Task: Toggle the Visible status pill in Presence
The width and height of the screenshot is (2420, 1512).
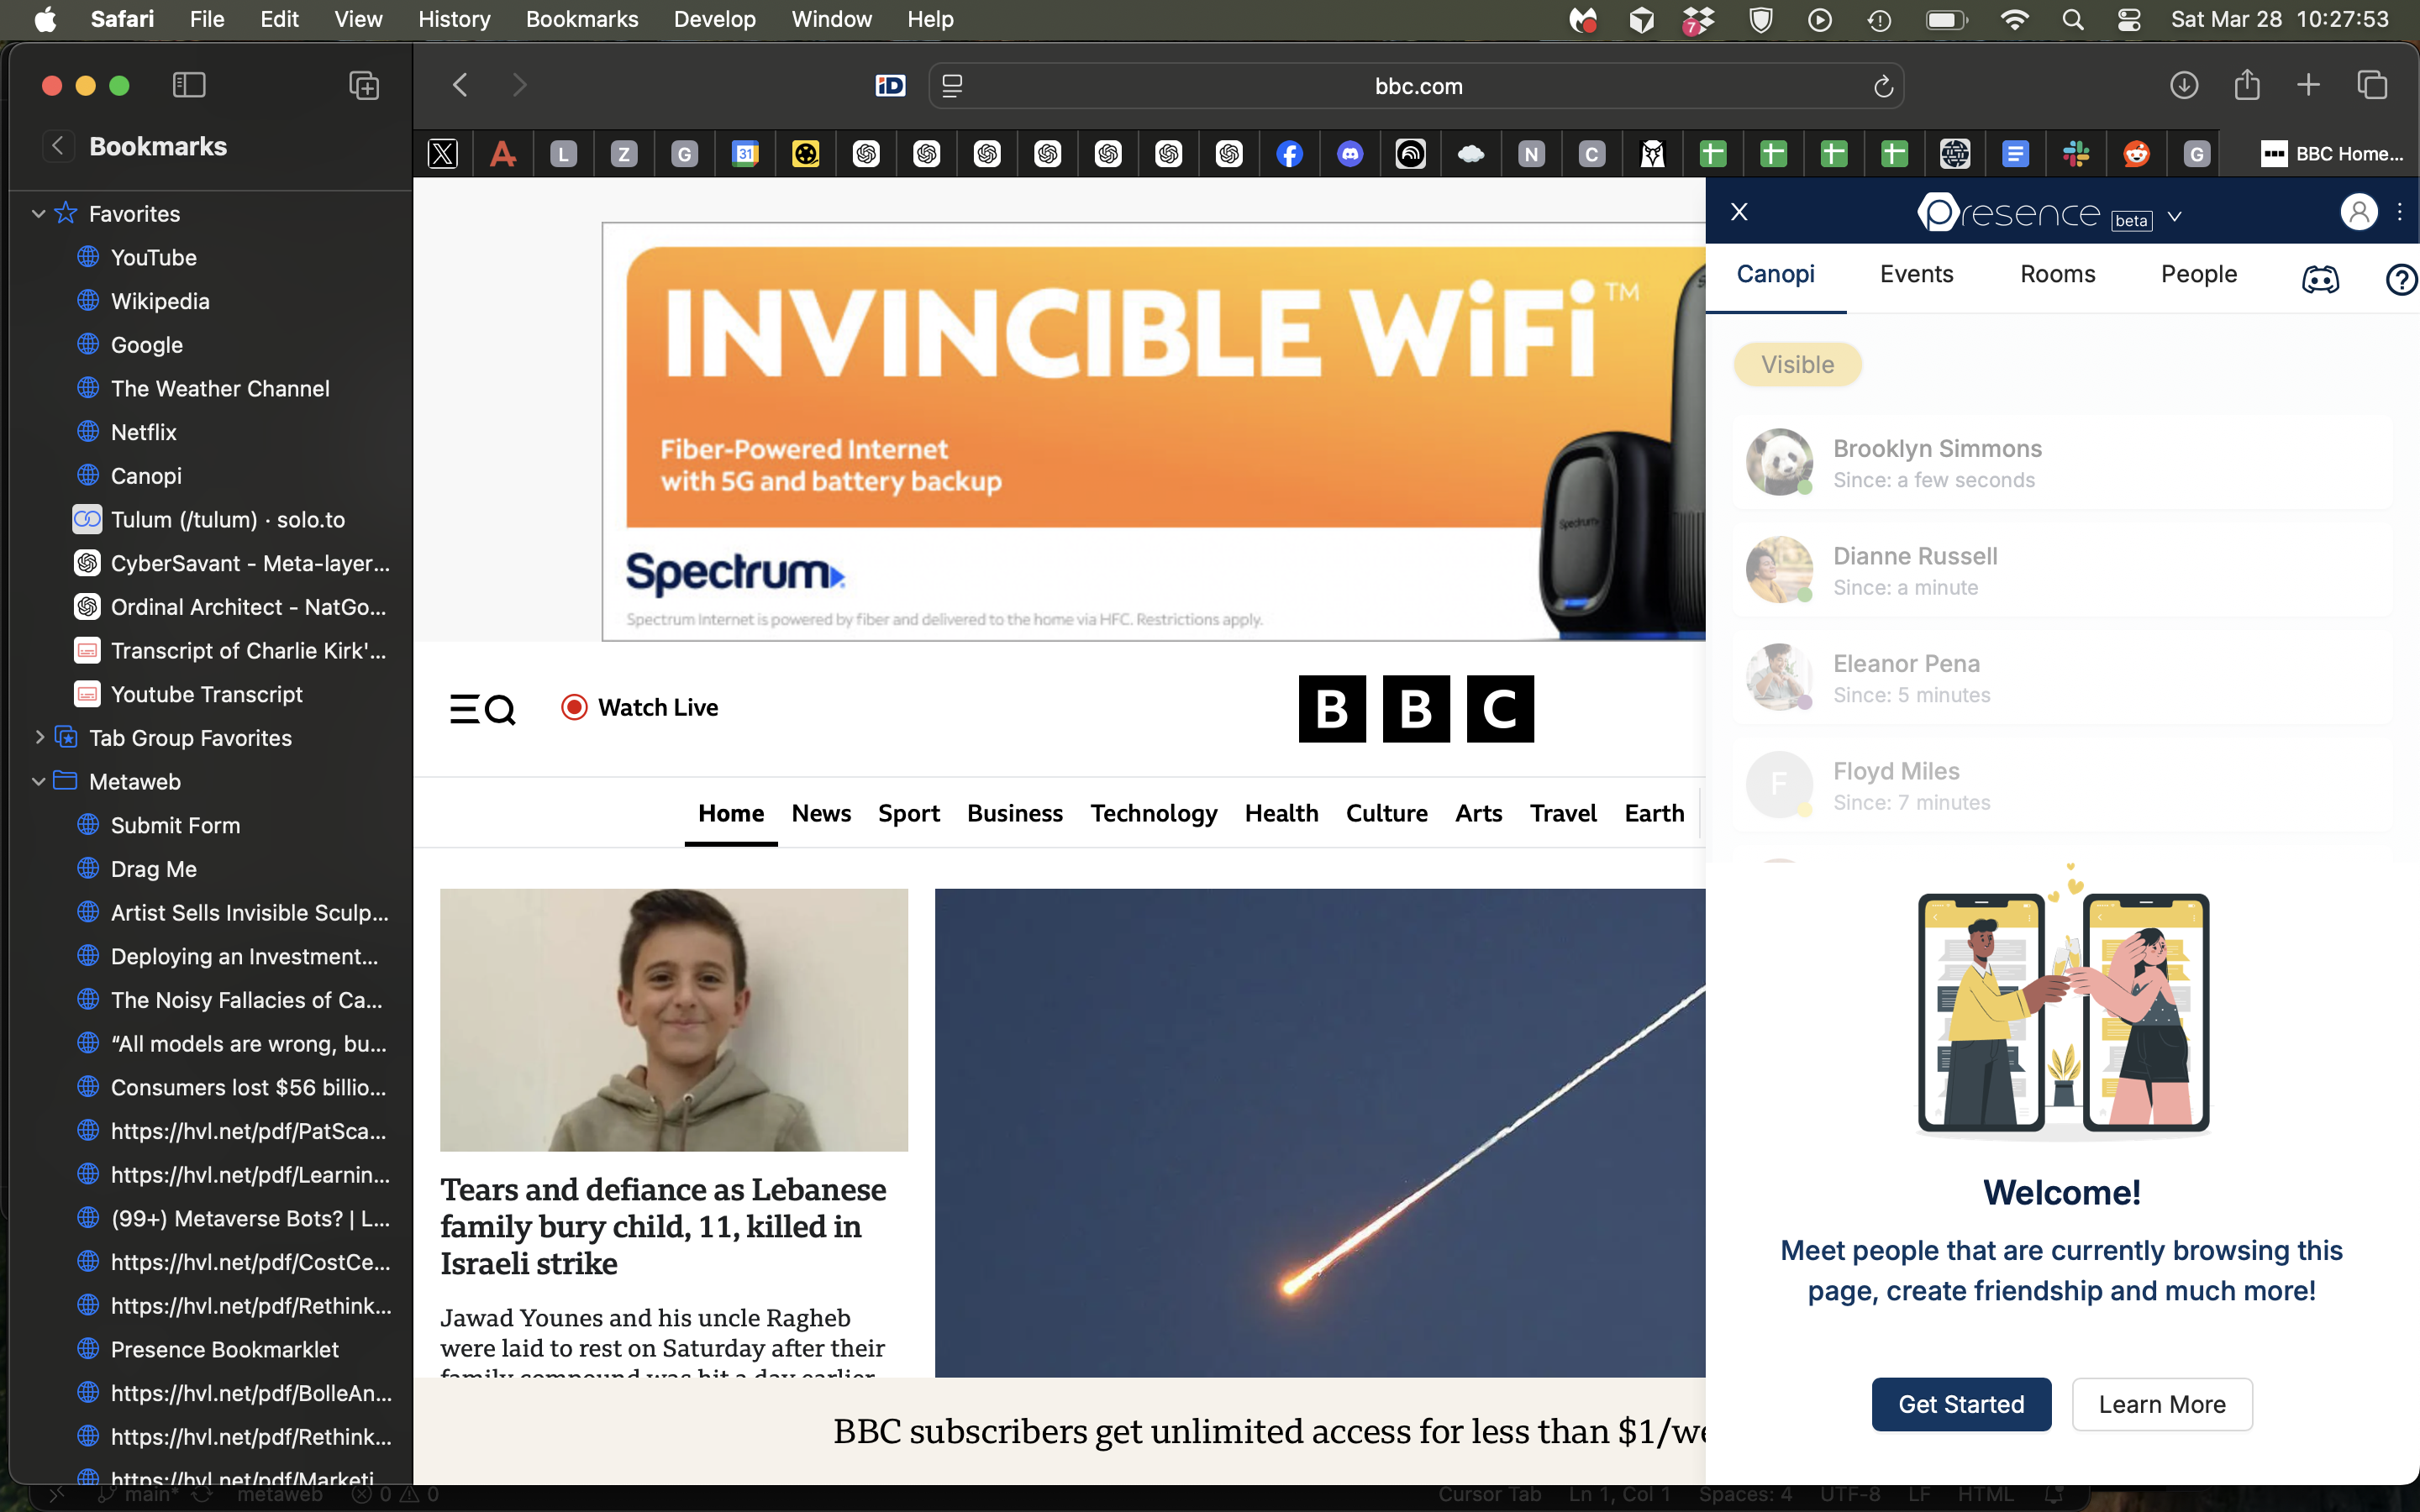Action: pyautogui.click(x=1796, y=364)
